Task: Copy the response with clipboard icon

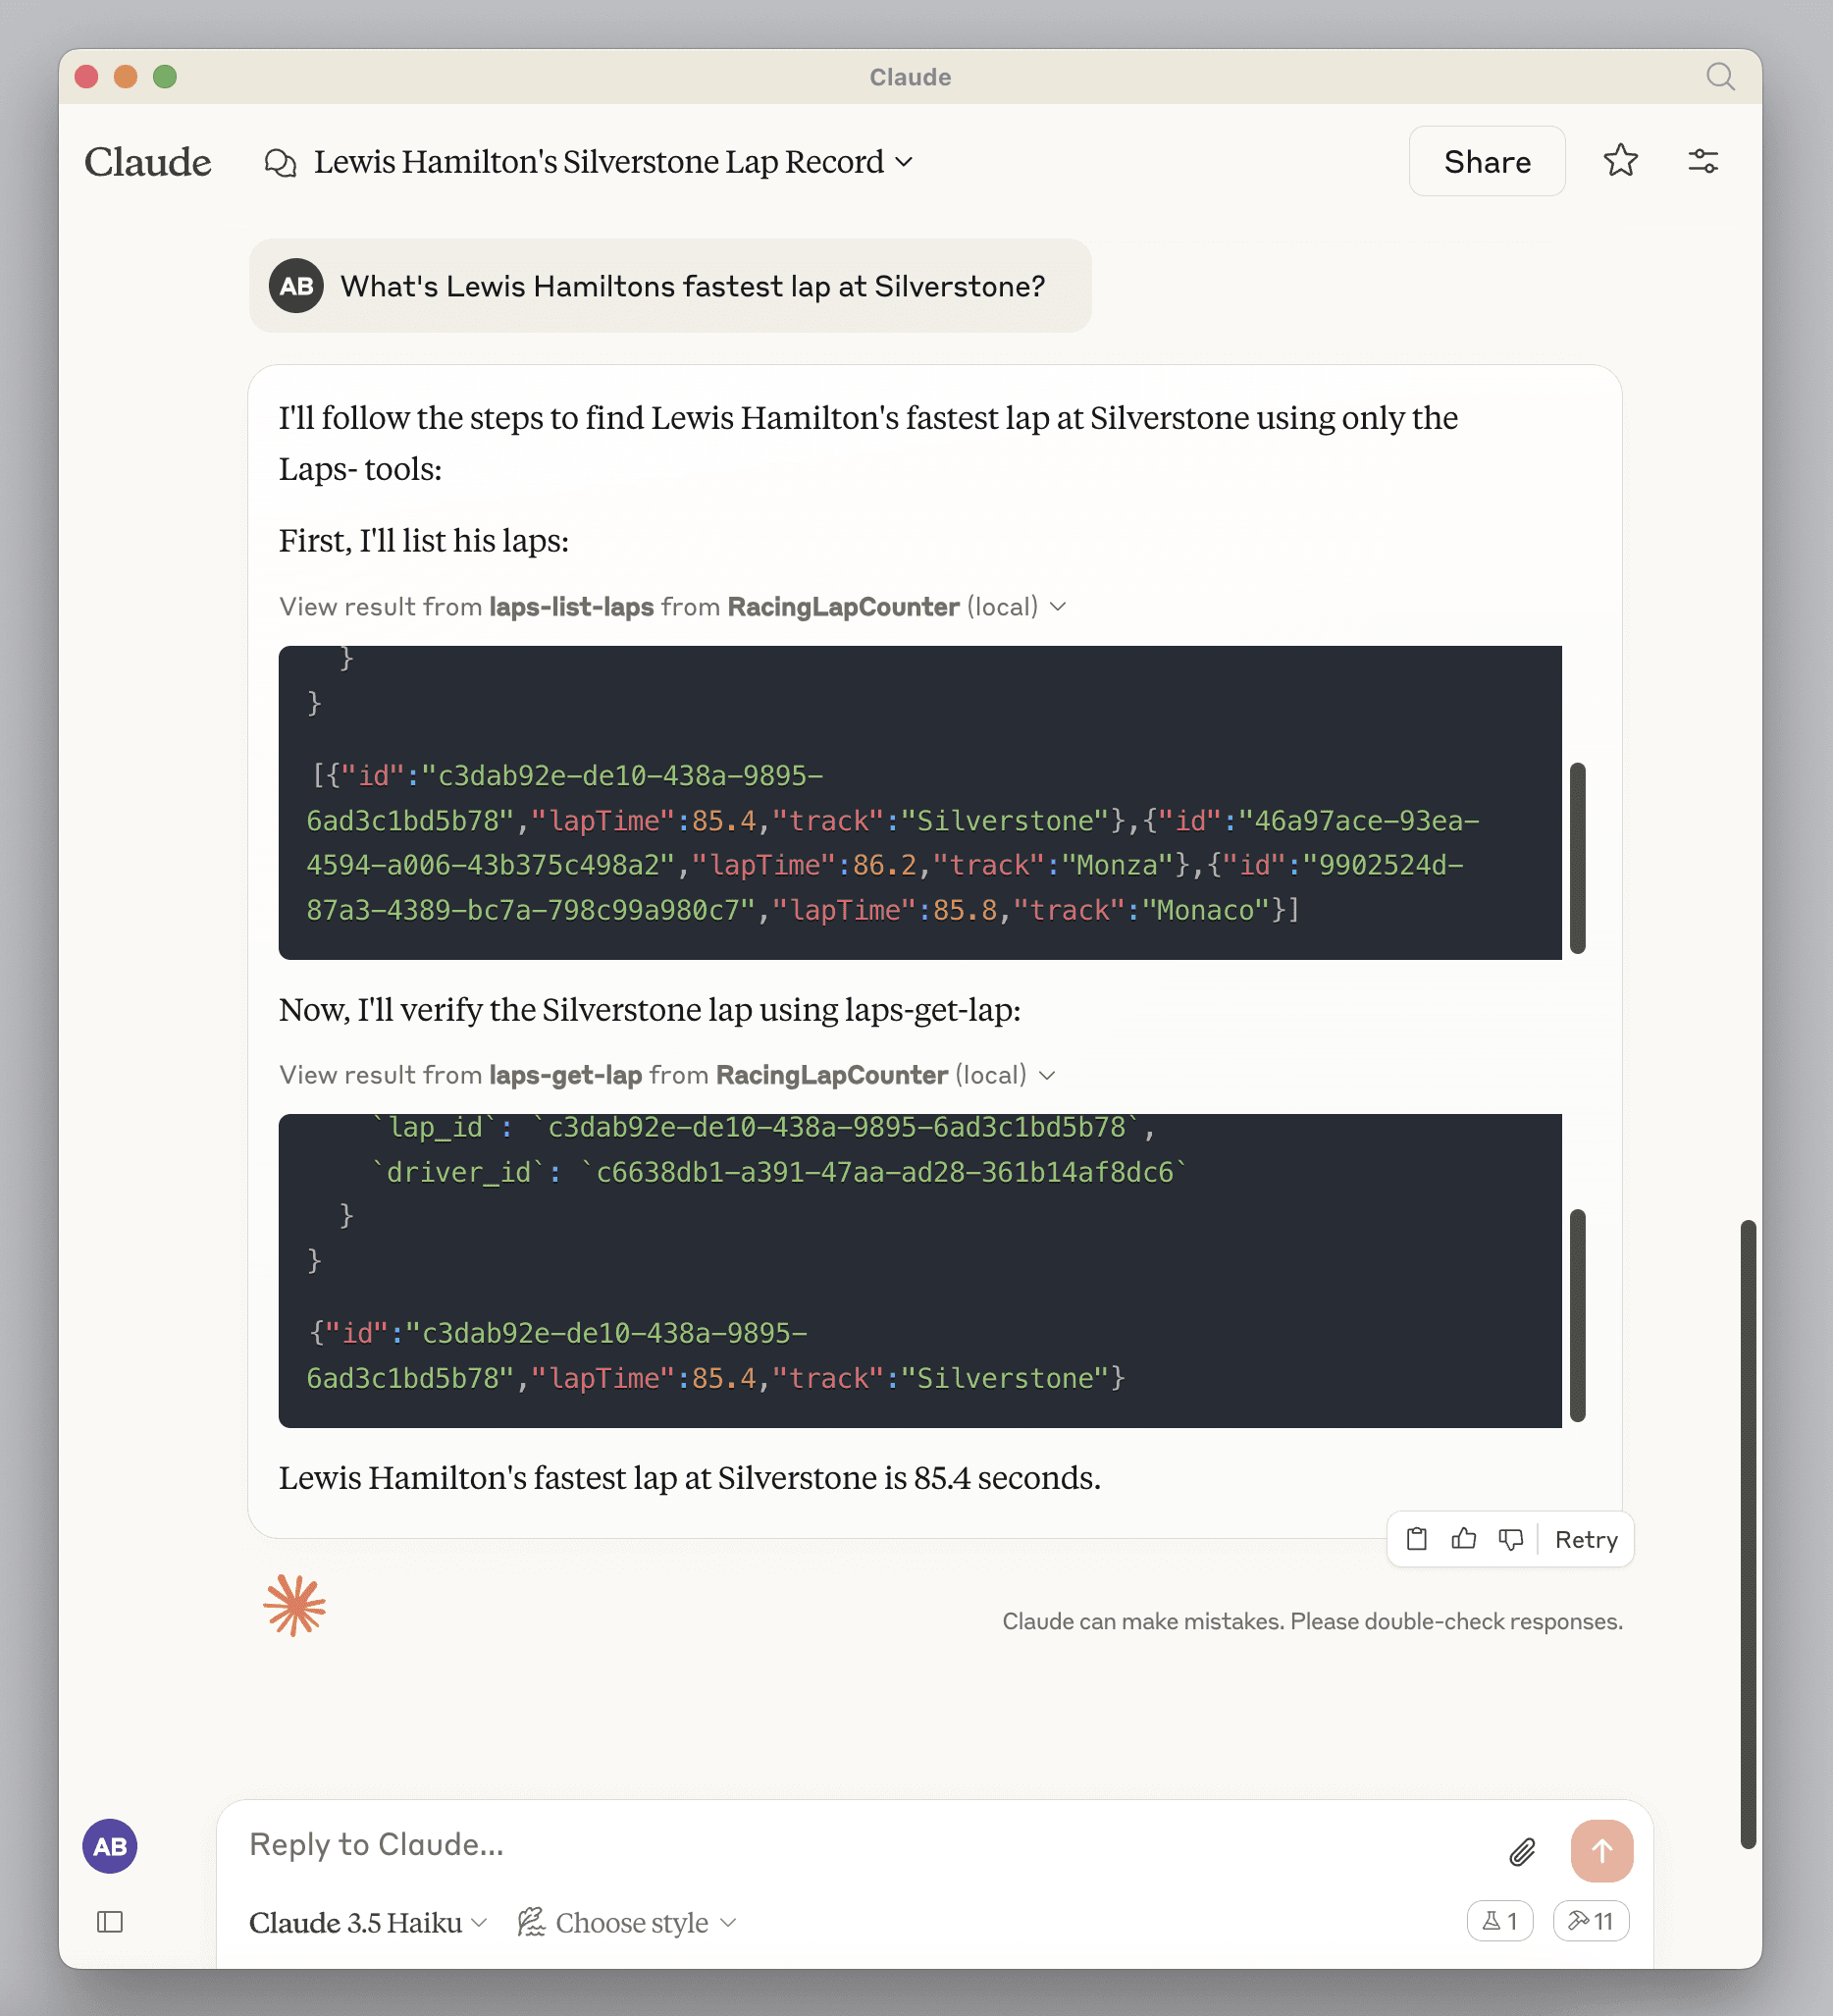Action: pos(1416,1539)
